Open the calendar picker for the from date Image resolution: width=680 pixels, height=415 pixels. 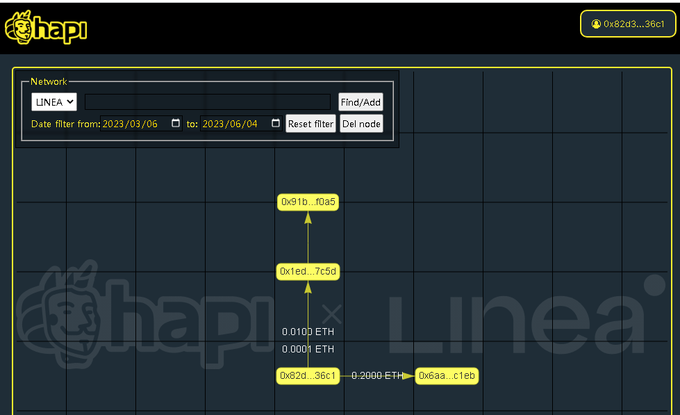pyautogui.click(x=175, y=123)
